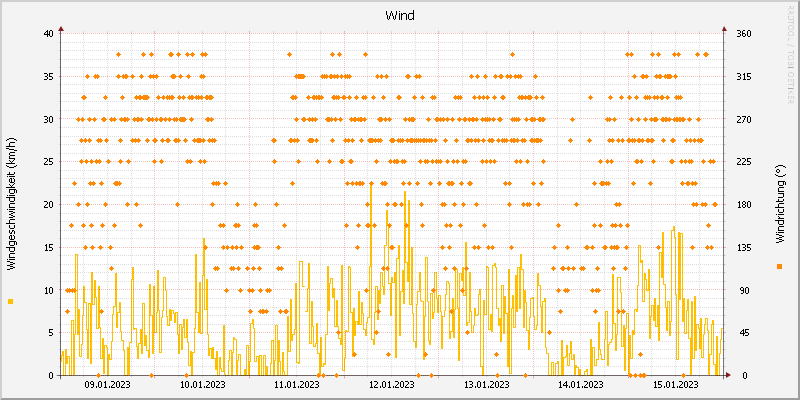The height and width of the screenshot is (400, 800).
Task: Click the left axis value 25
Action: [48, 162]
